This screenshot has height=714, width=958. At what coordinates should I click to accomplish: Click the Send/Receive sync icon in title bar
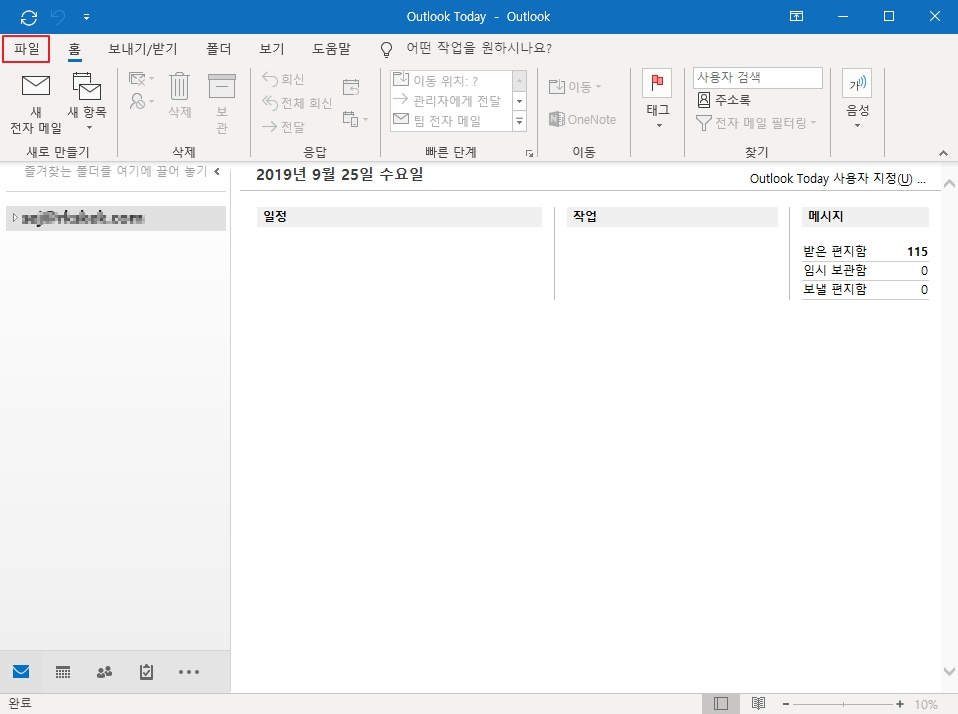point(29,17)
